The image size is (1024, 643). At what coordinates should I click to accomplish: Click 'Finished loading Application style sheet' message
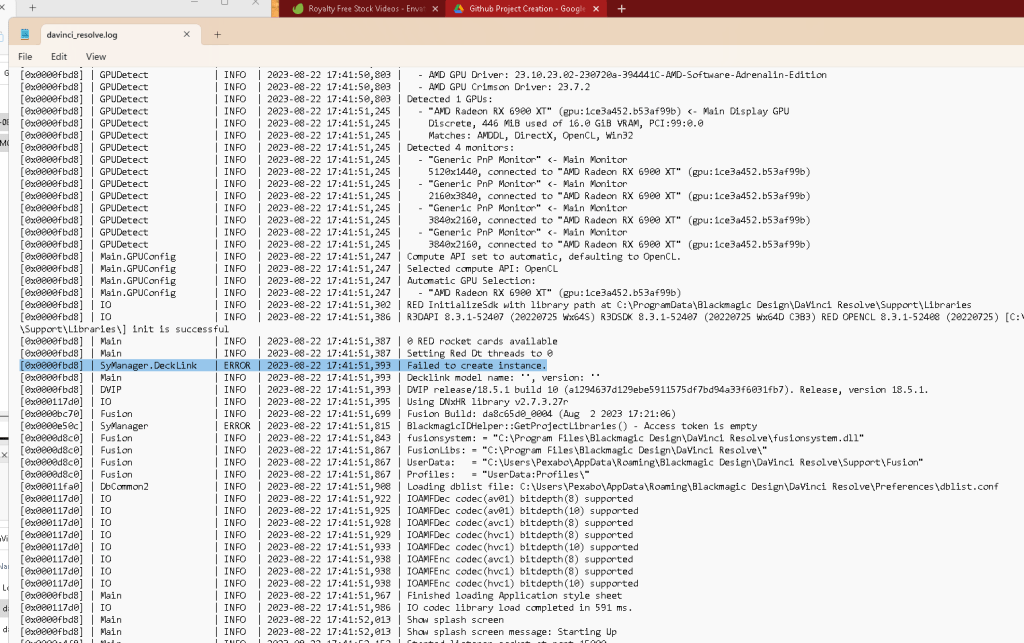515,595
